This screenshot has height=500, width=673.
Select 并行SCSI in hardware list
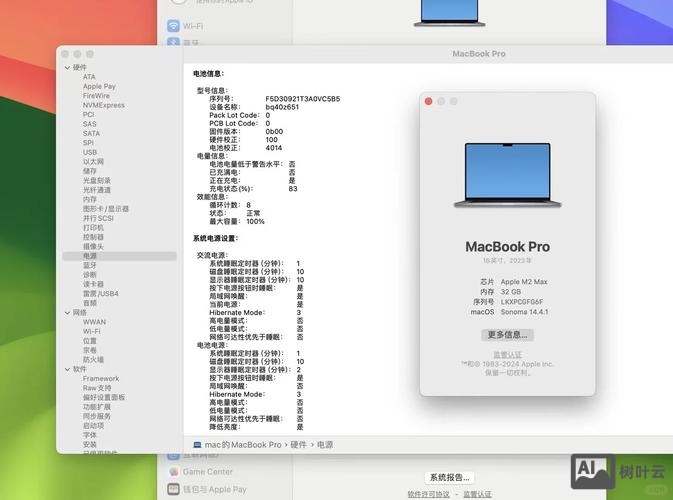click(98, 218)
